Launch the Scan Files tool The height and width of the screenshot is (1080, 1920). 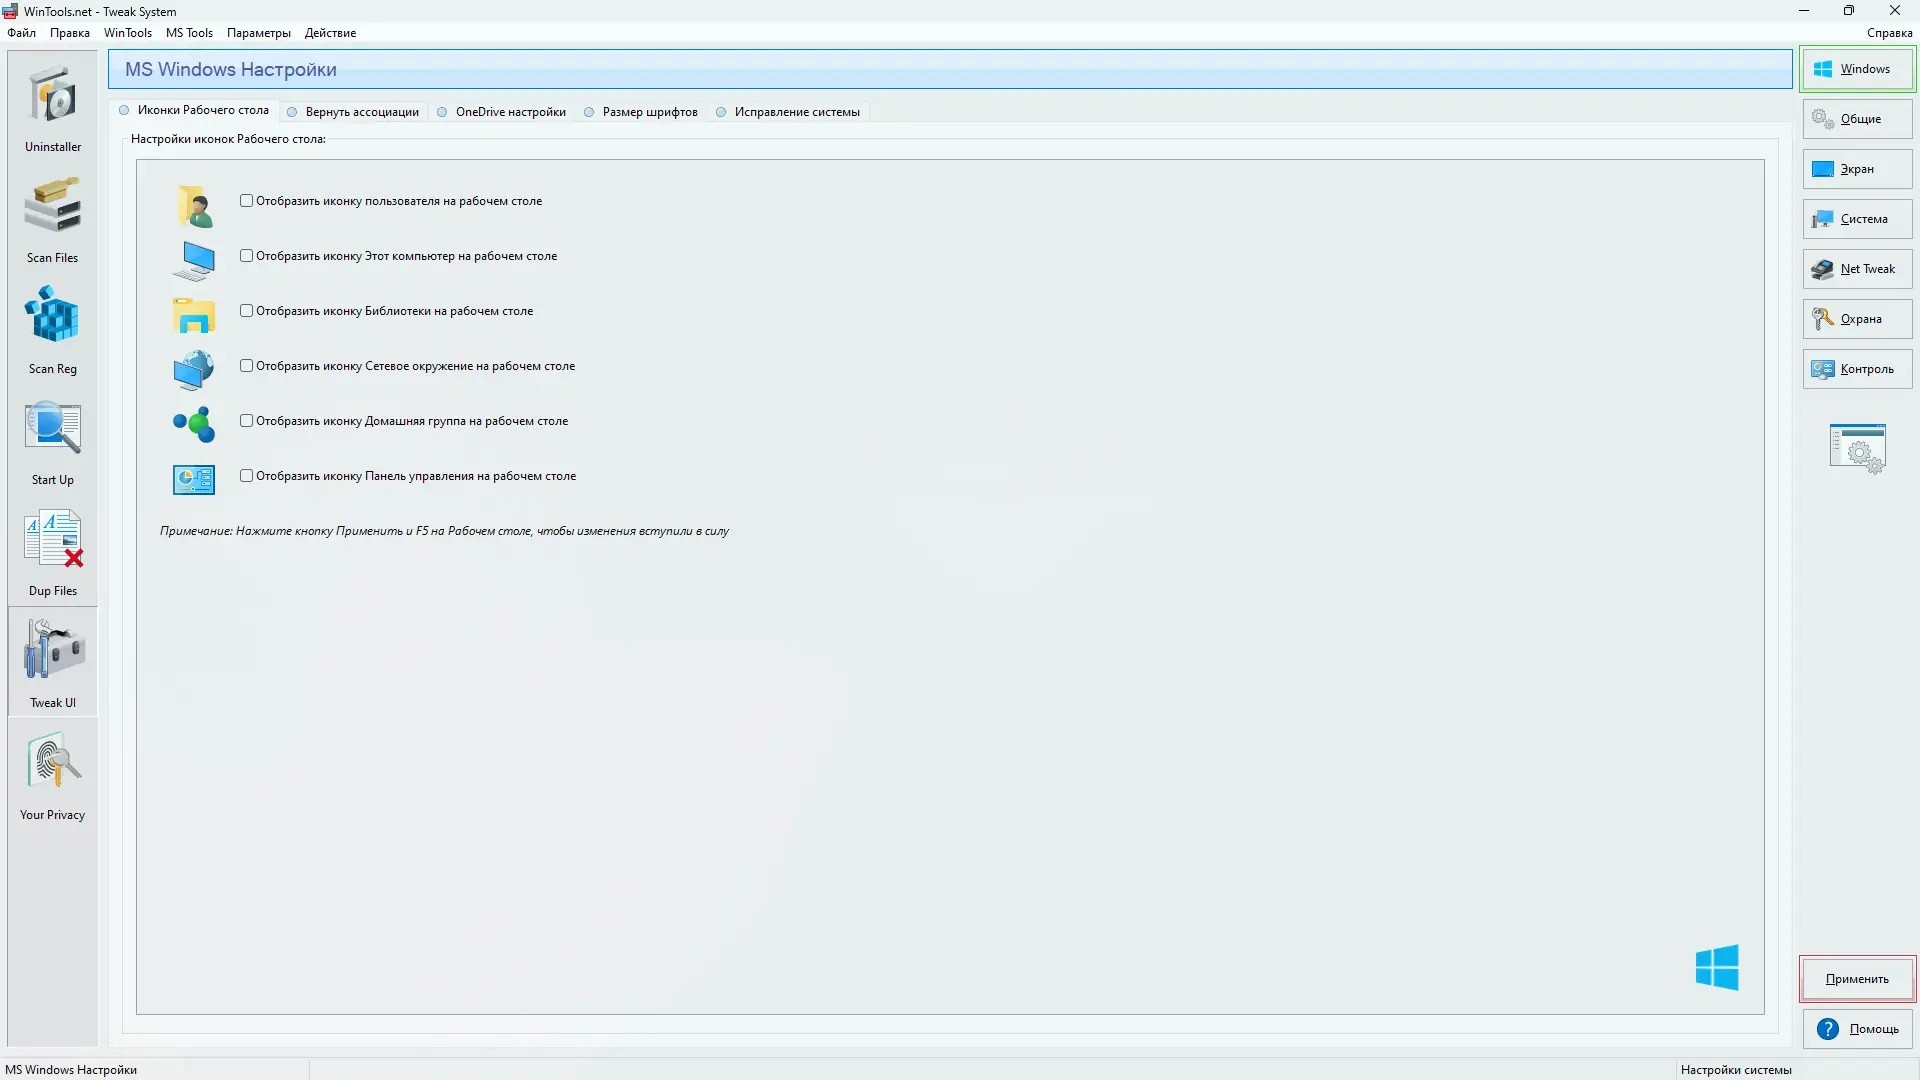click(53, 219)
